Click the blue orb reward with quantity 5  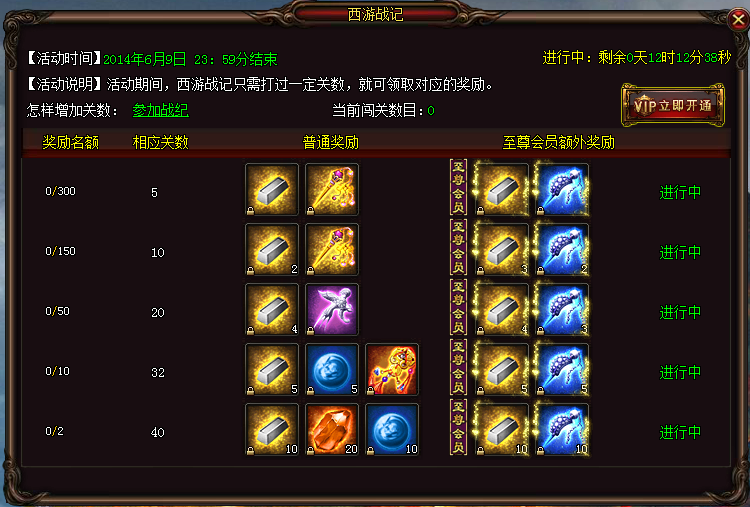(331, 369)
